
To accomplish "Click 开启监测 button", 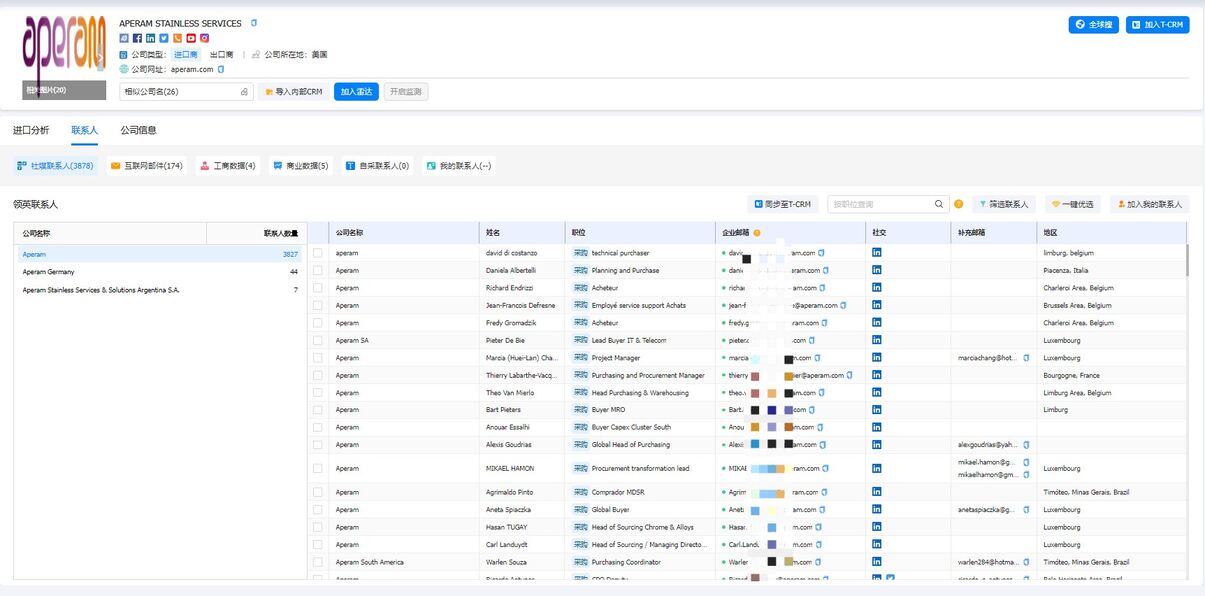I will click(406, 92).
